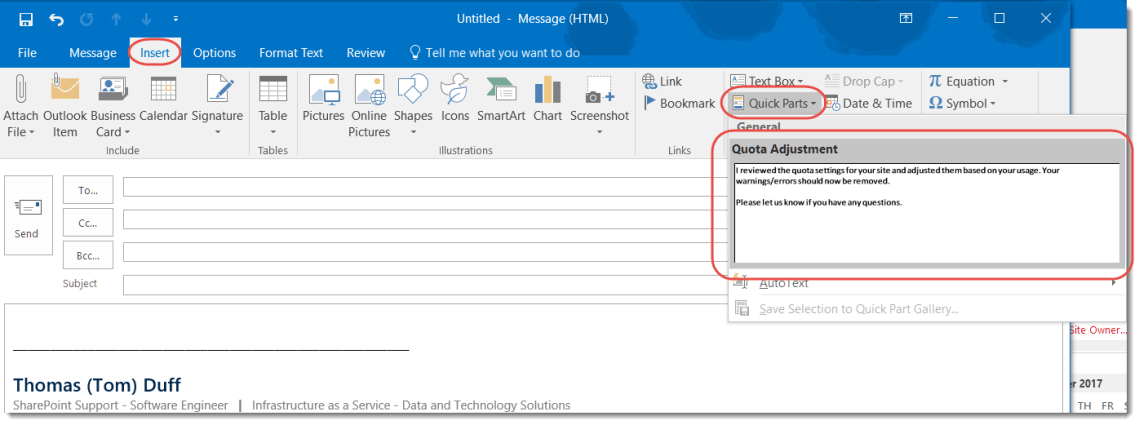Expand the AutoText submenu
Screen dimensions: 1139x425
click(x=926, y=283)
